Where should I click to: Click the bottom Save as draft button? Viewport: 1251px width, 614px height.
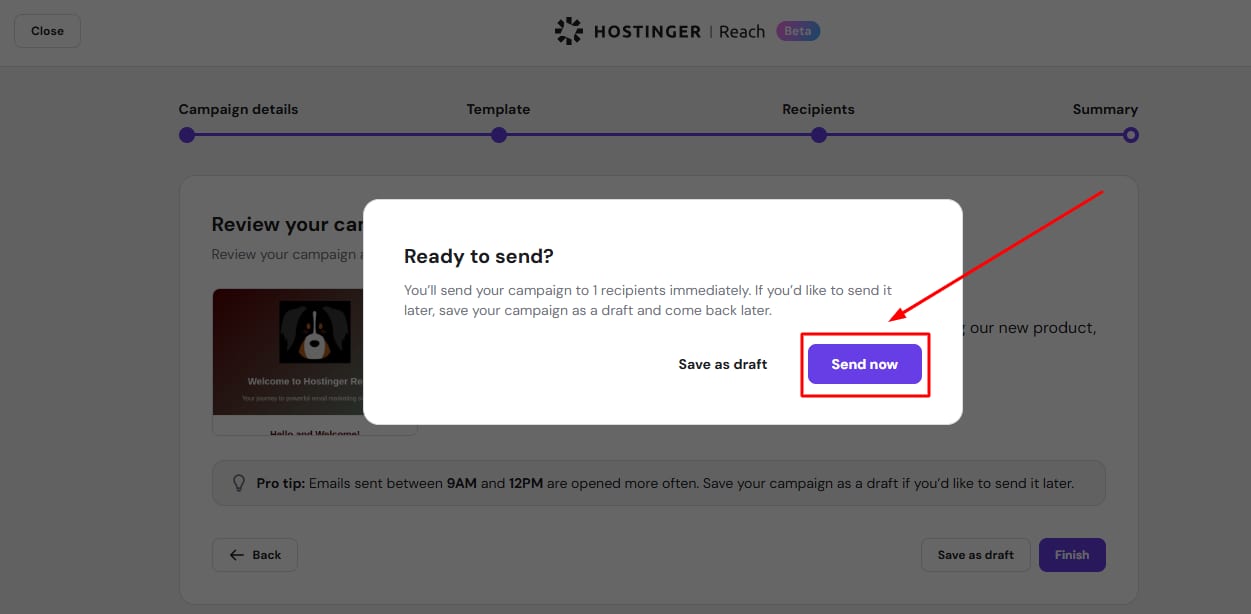975,555
